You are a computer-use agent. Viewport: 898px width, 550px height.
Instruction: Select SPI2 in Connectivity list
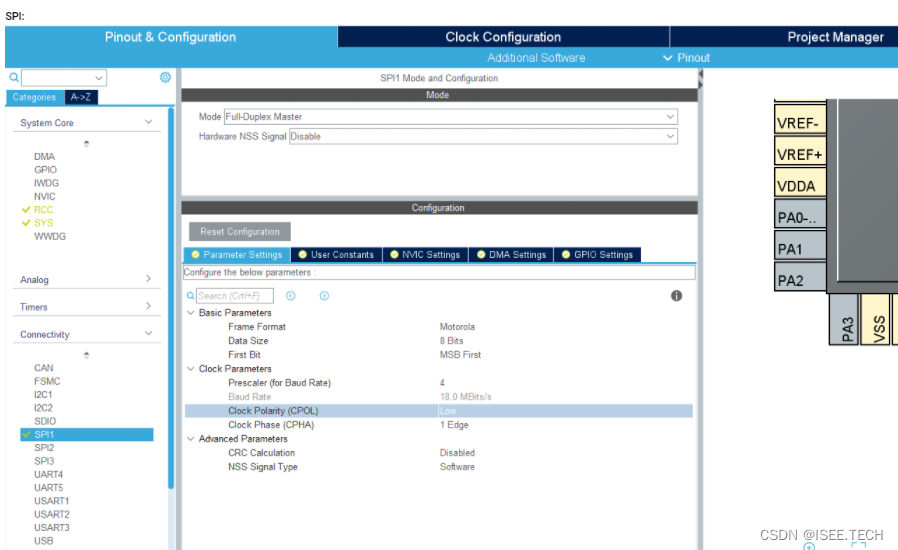click(44, 447)
